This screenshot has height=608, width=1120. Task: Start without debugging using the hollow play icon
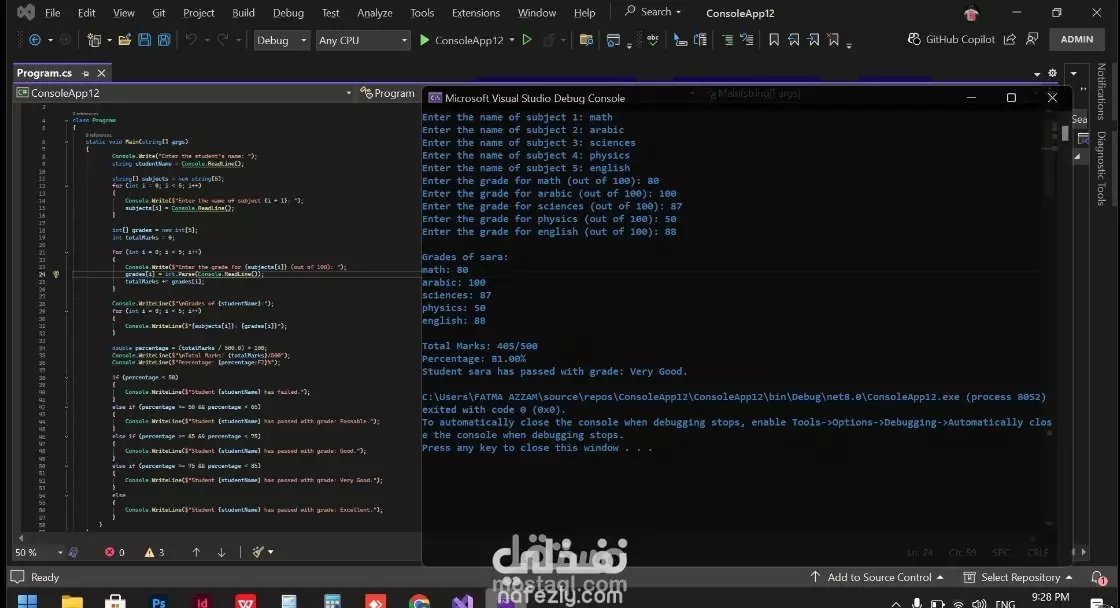pyautogui.click(x=527, y=40)
